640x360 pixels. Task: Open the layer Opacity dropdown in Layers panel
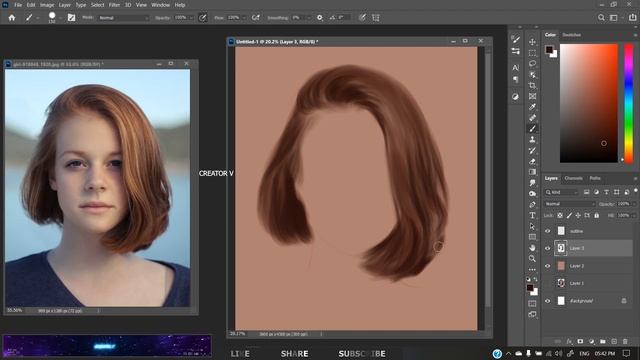633,204
